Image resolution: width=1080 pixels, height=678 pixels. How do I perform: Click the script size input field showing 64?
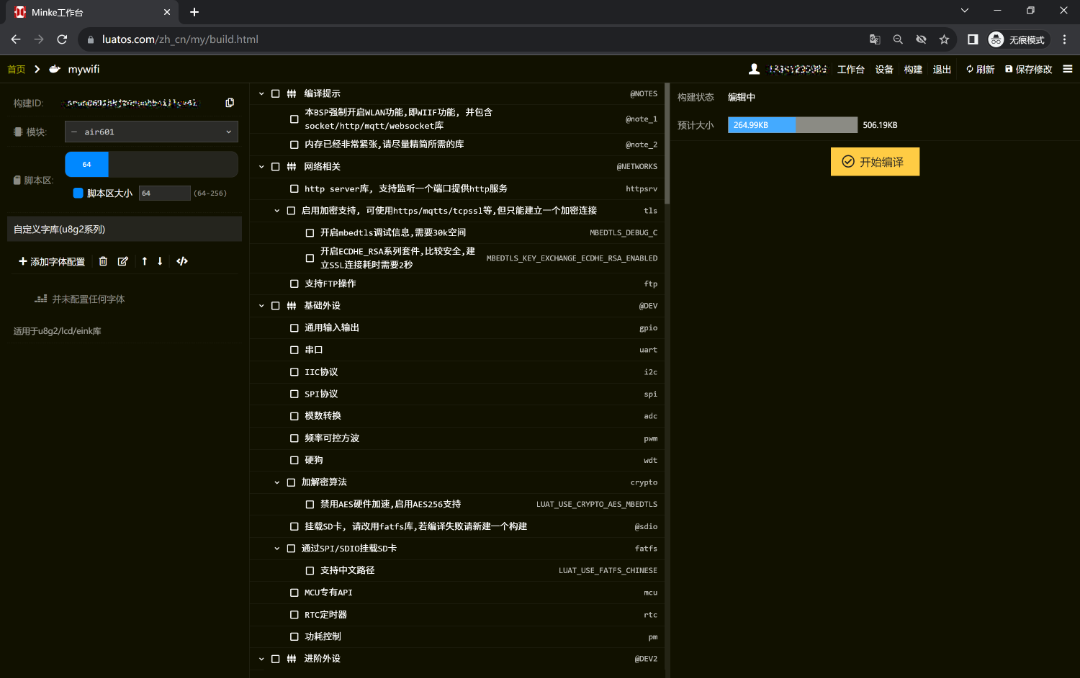(165, 193)
